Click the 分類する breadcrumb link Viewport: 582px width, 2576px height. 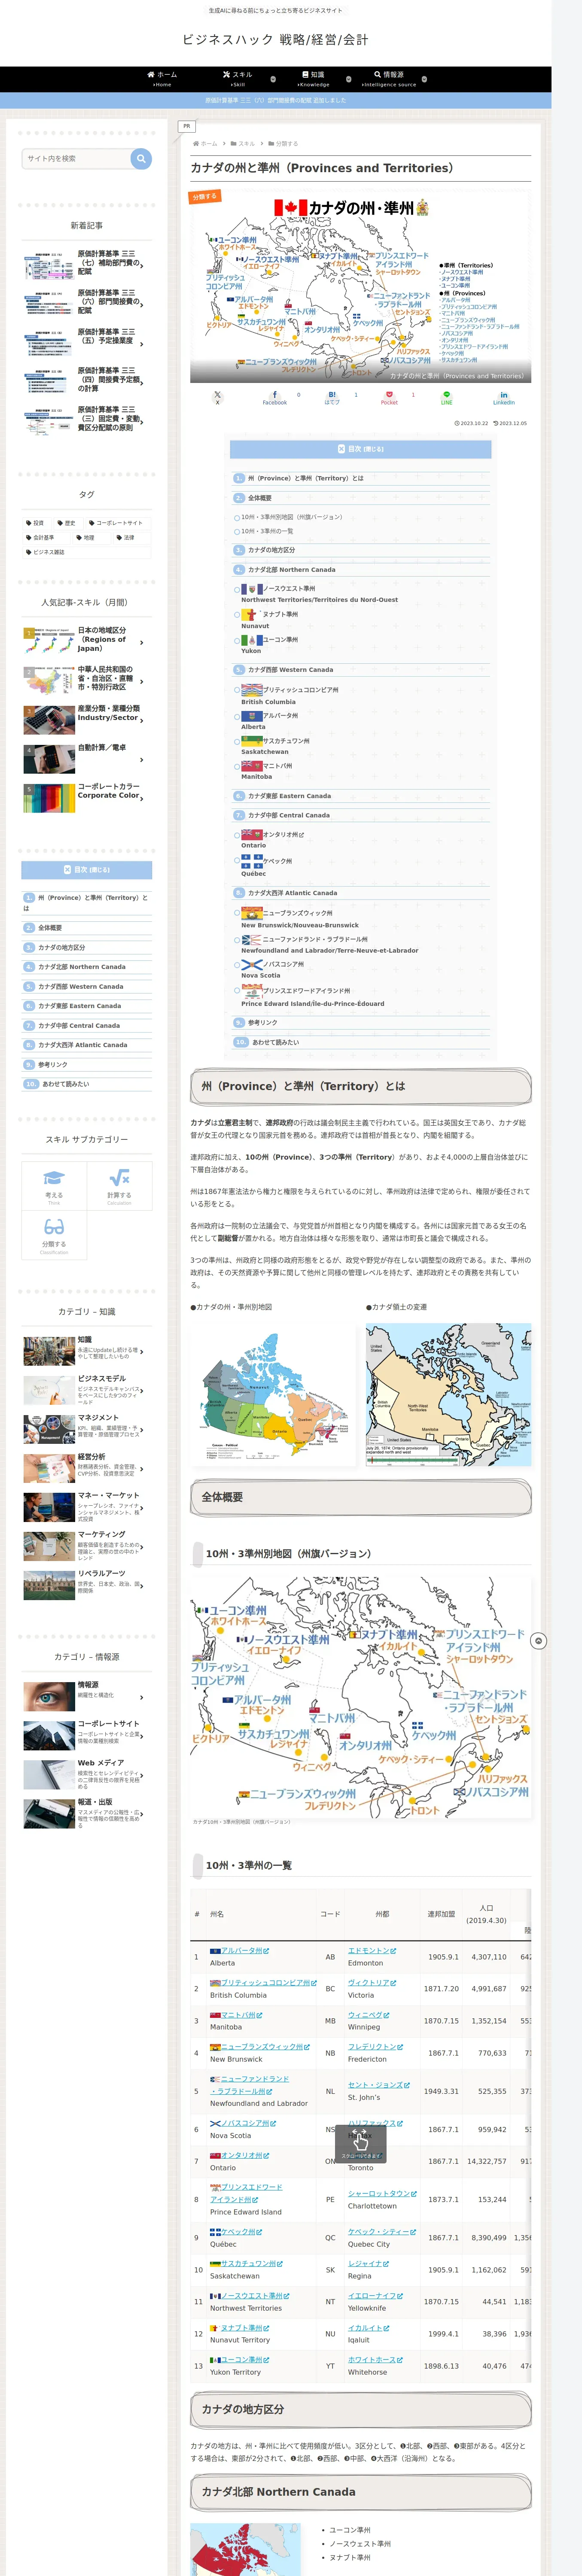287,144
